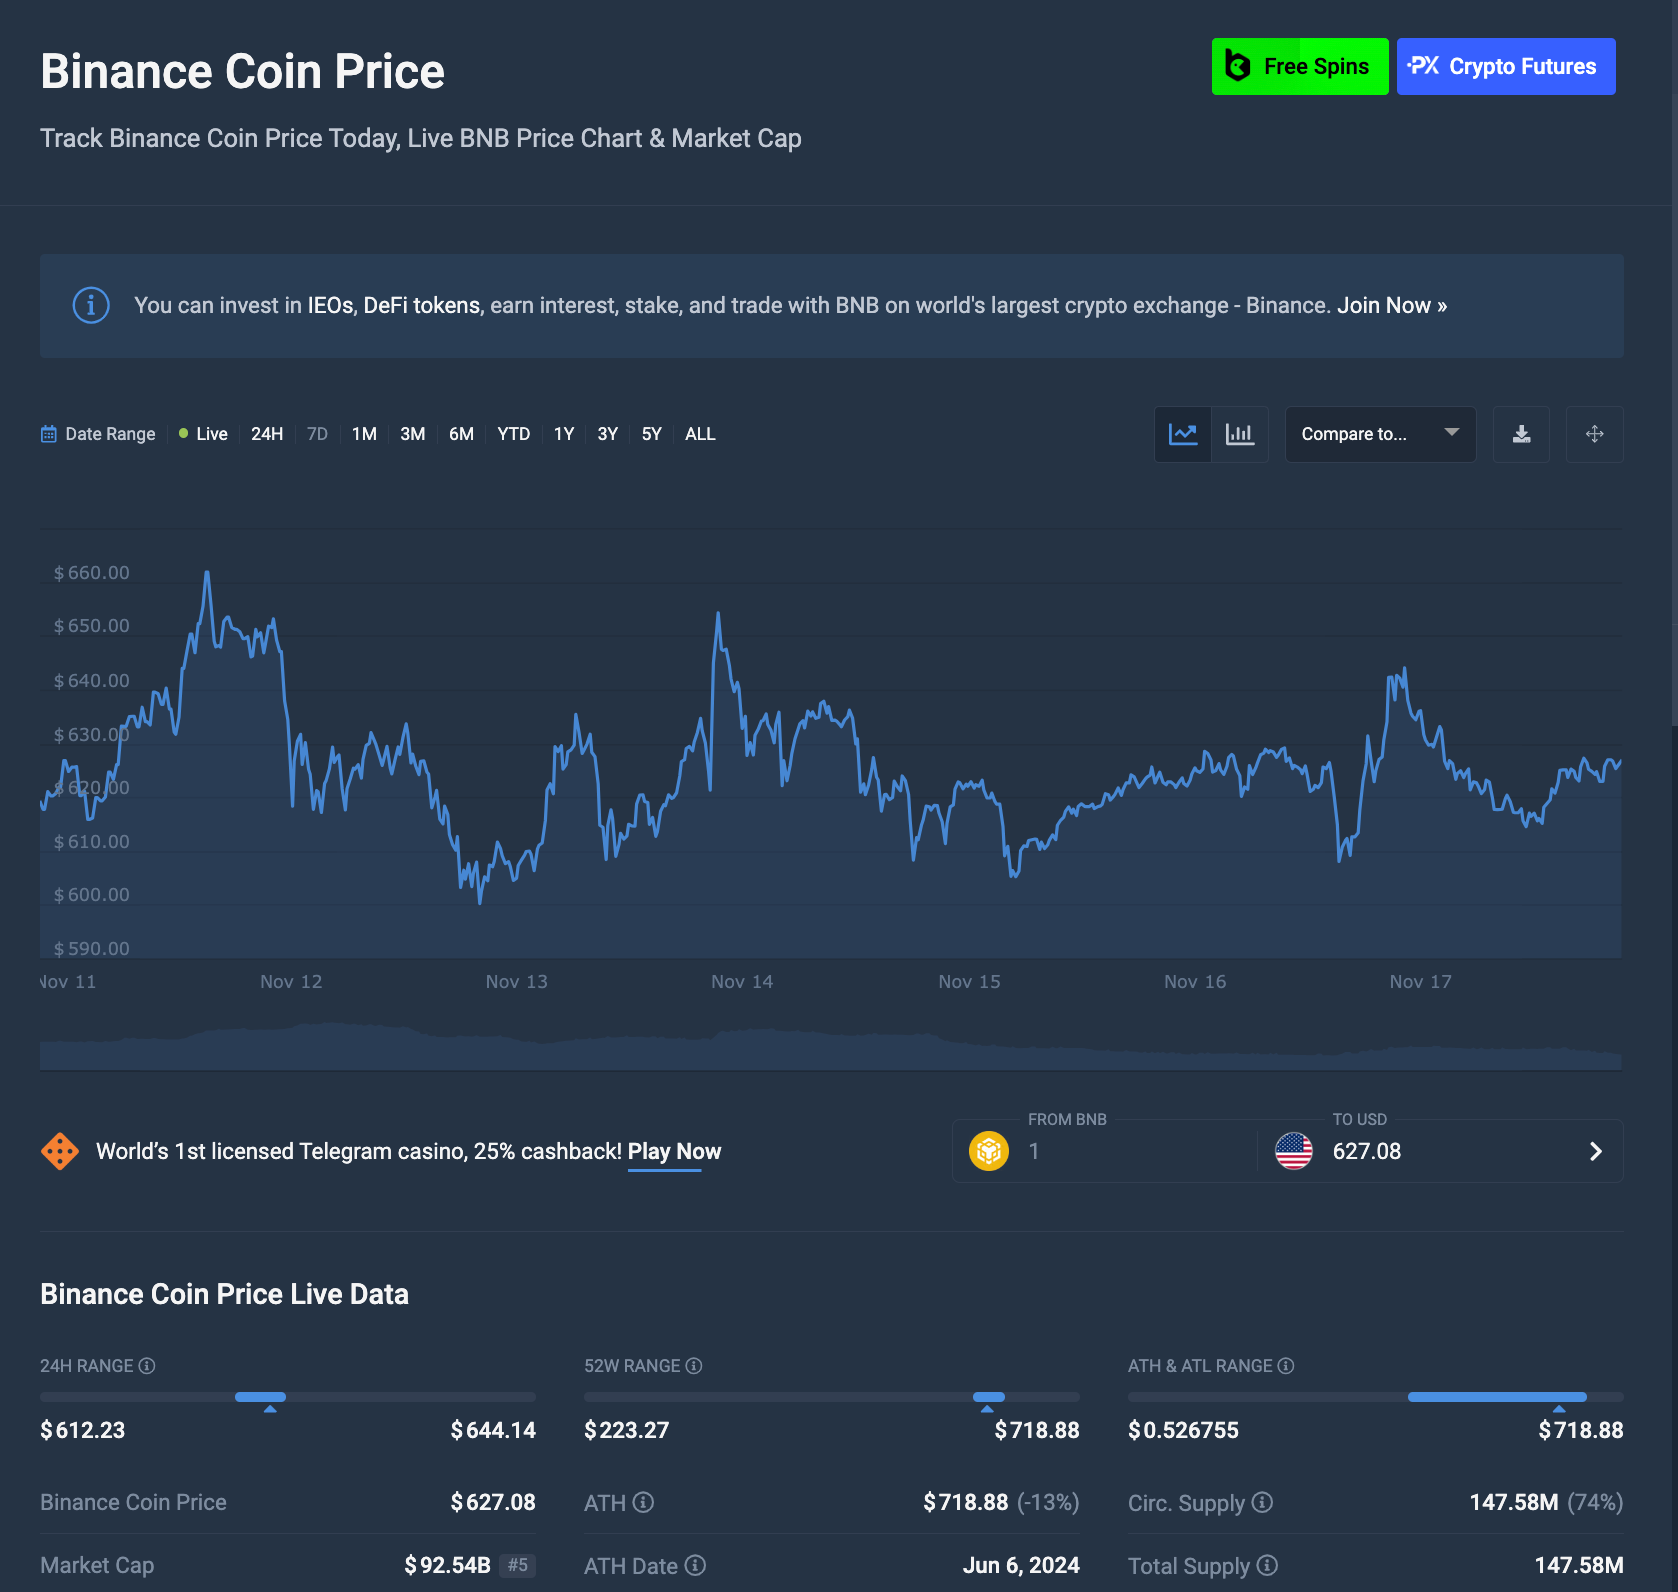
Task: Click the Crypto Futures blue button
Action: pyautogui.click(x=1506, y=67)
